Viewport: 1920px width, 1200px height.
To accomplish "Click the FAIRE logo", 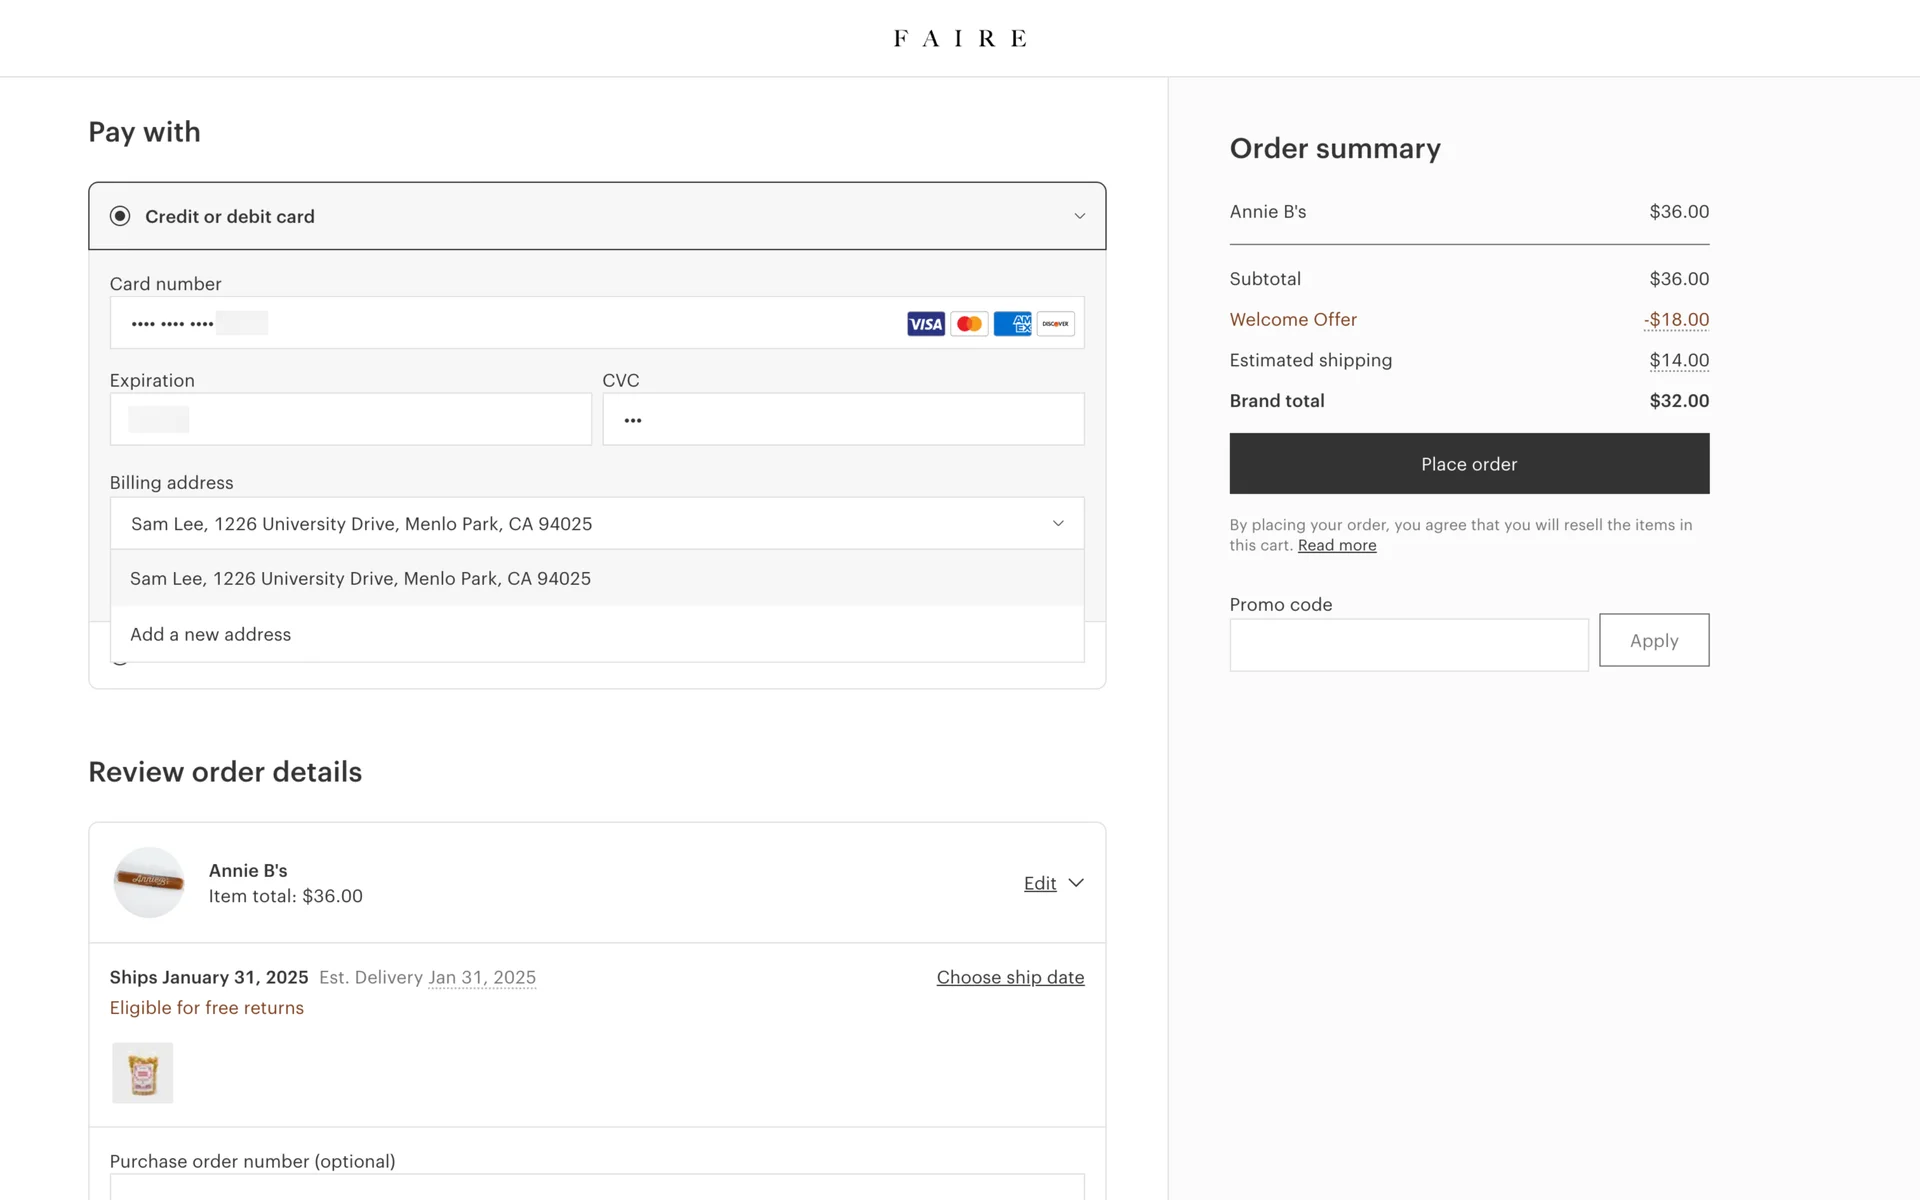I will (x=959, y=38).
